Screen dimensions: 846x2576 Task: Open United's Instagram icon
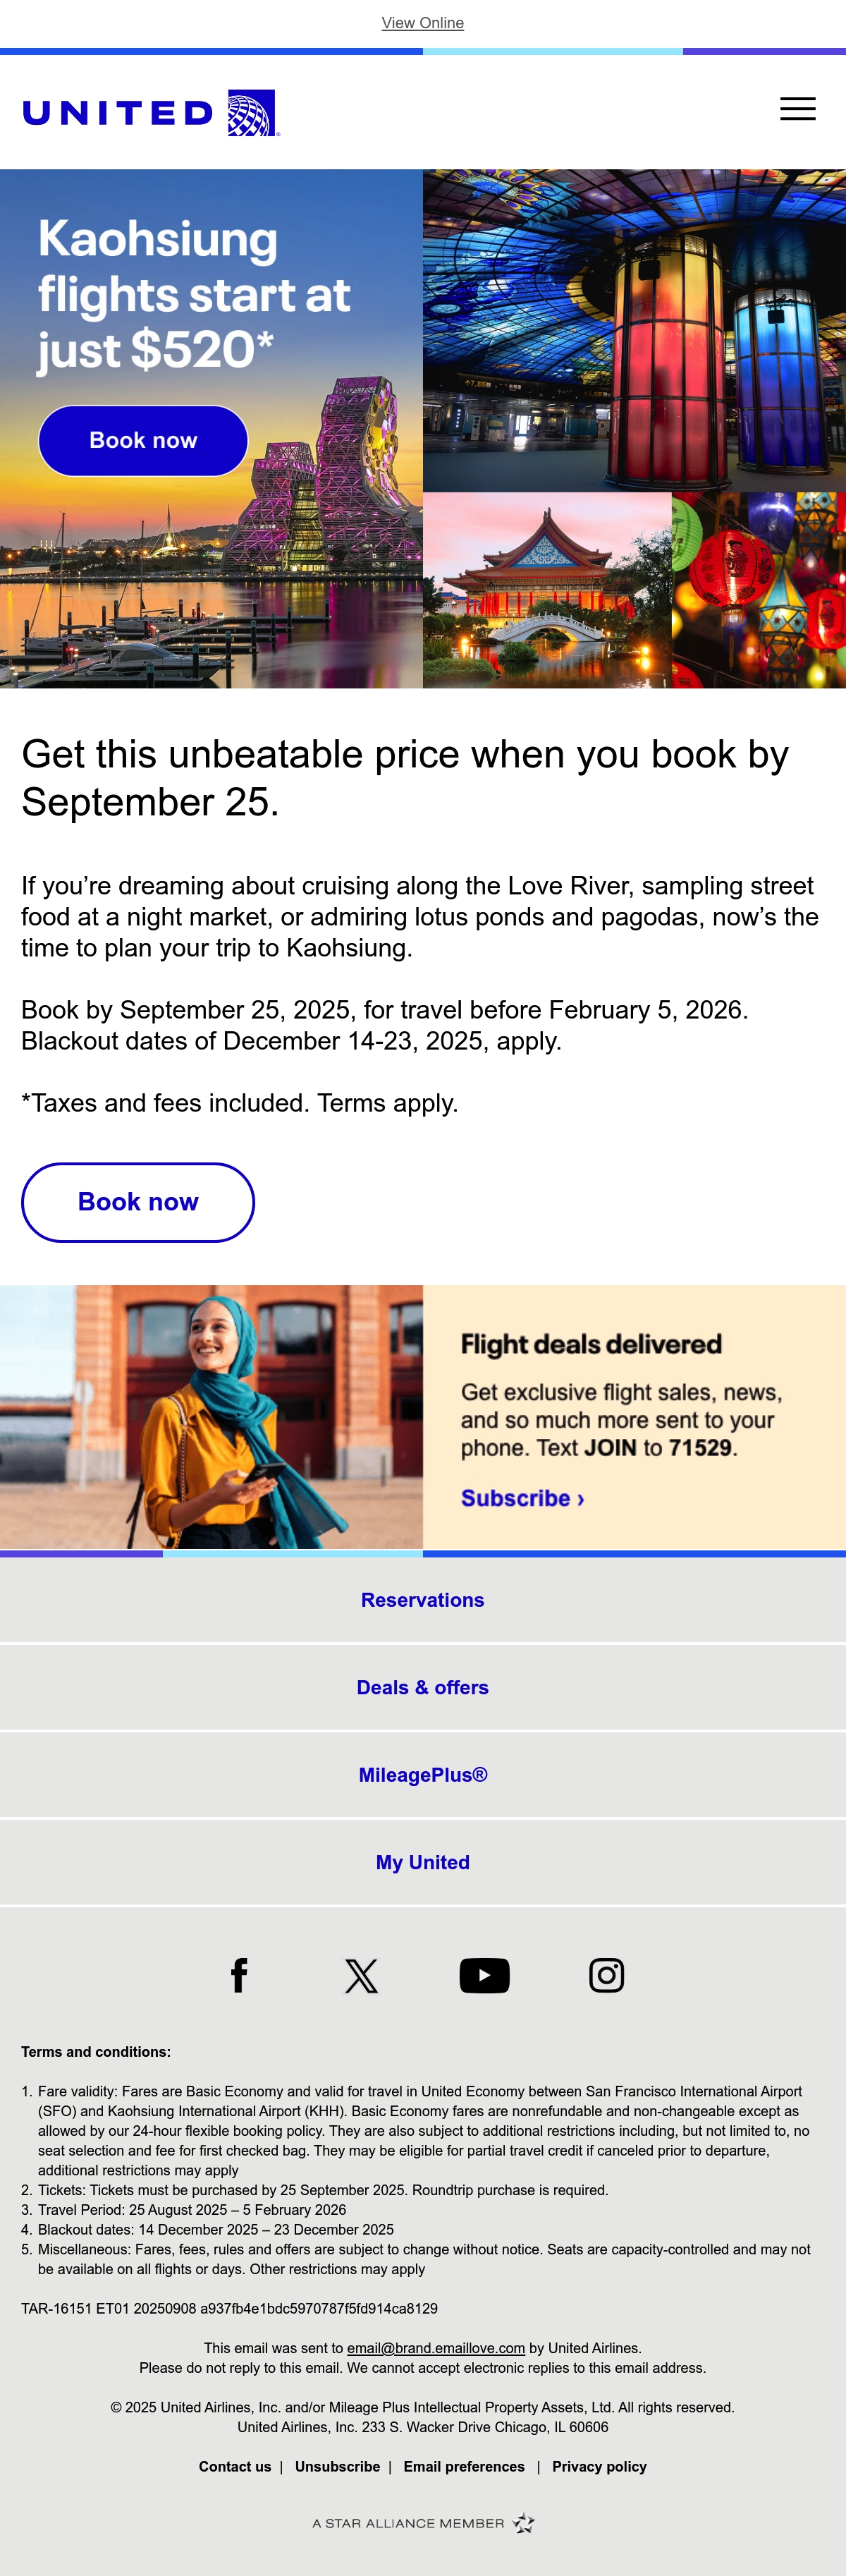pos(606,1975)
